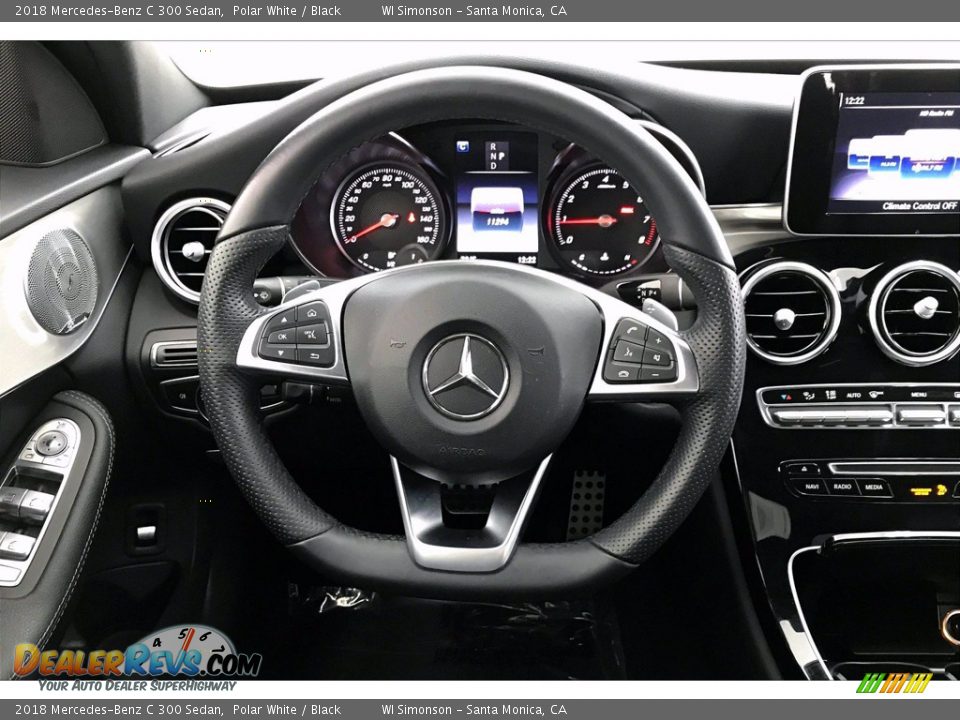Image resolution: width=960 pixels, height=720 pixels.
Task: Activate the voice control icon
Action: click(x=629, y=352)
